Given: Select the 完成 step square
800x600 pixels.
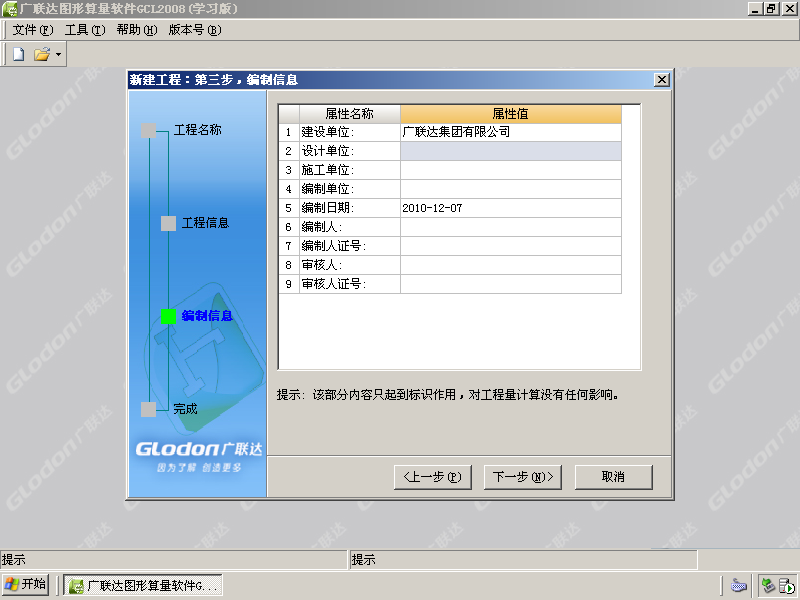Looking at the screenshot, I should click(148, 409).
